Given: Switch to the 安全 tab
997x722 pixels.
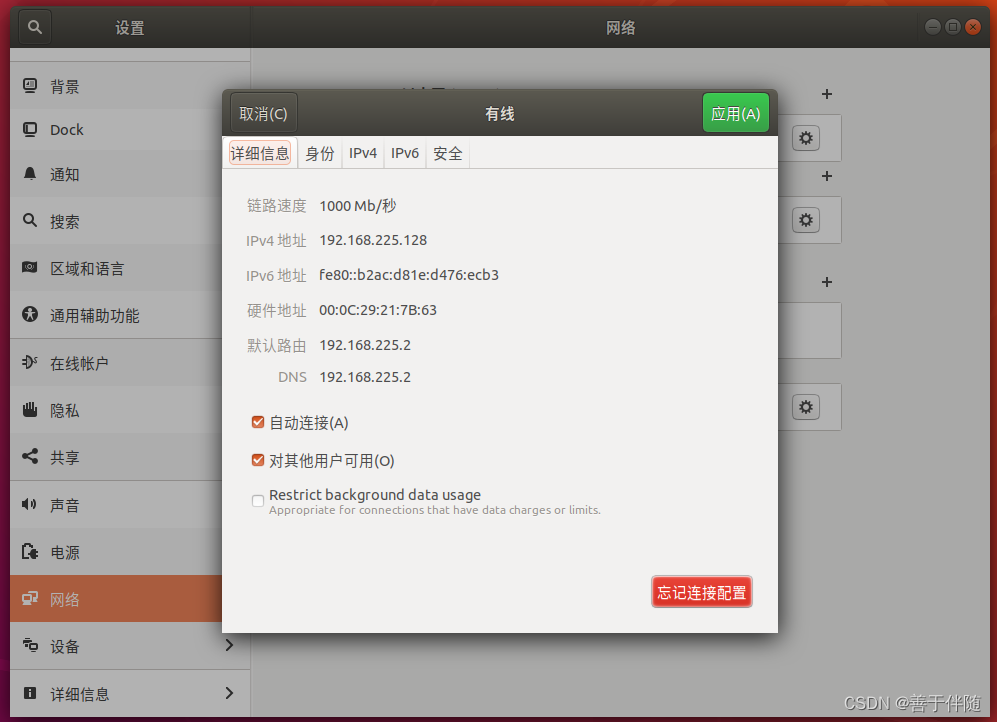Looking at the screenshot, I should click(448, 153).
